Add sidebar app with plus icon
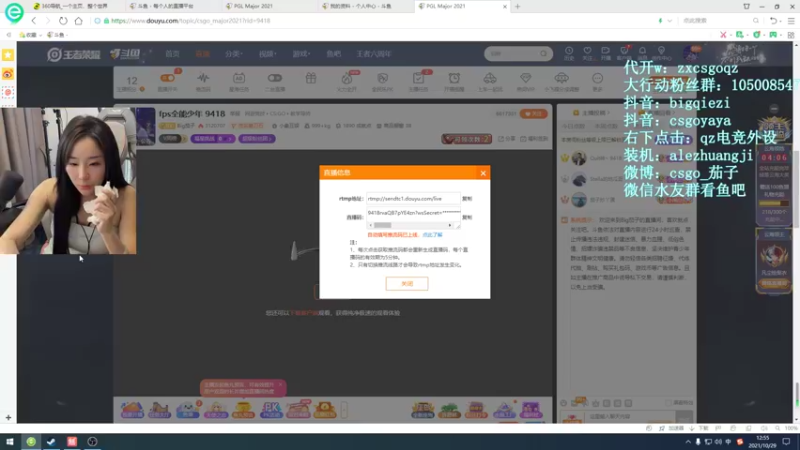This screenshot has width=800, height=450. coord(8,417)
